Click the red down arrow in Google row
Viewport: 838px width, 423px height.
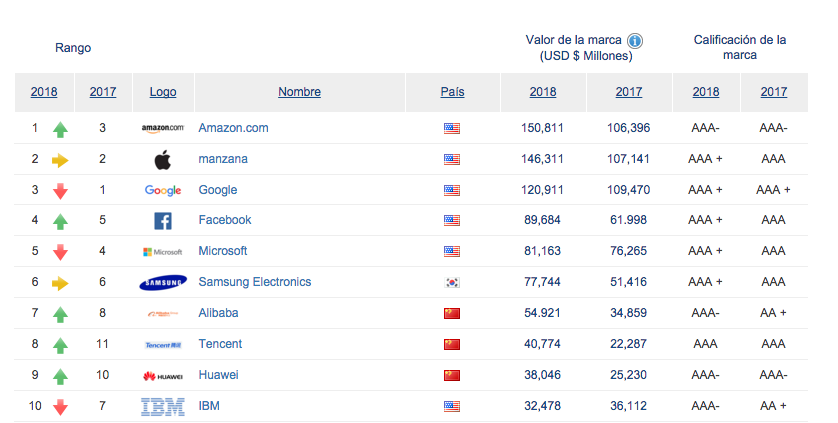tap(60, 191)
